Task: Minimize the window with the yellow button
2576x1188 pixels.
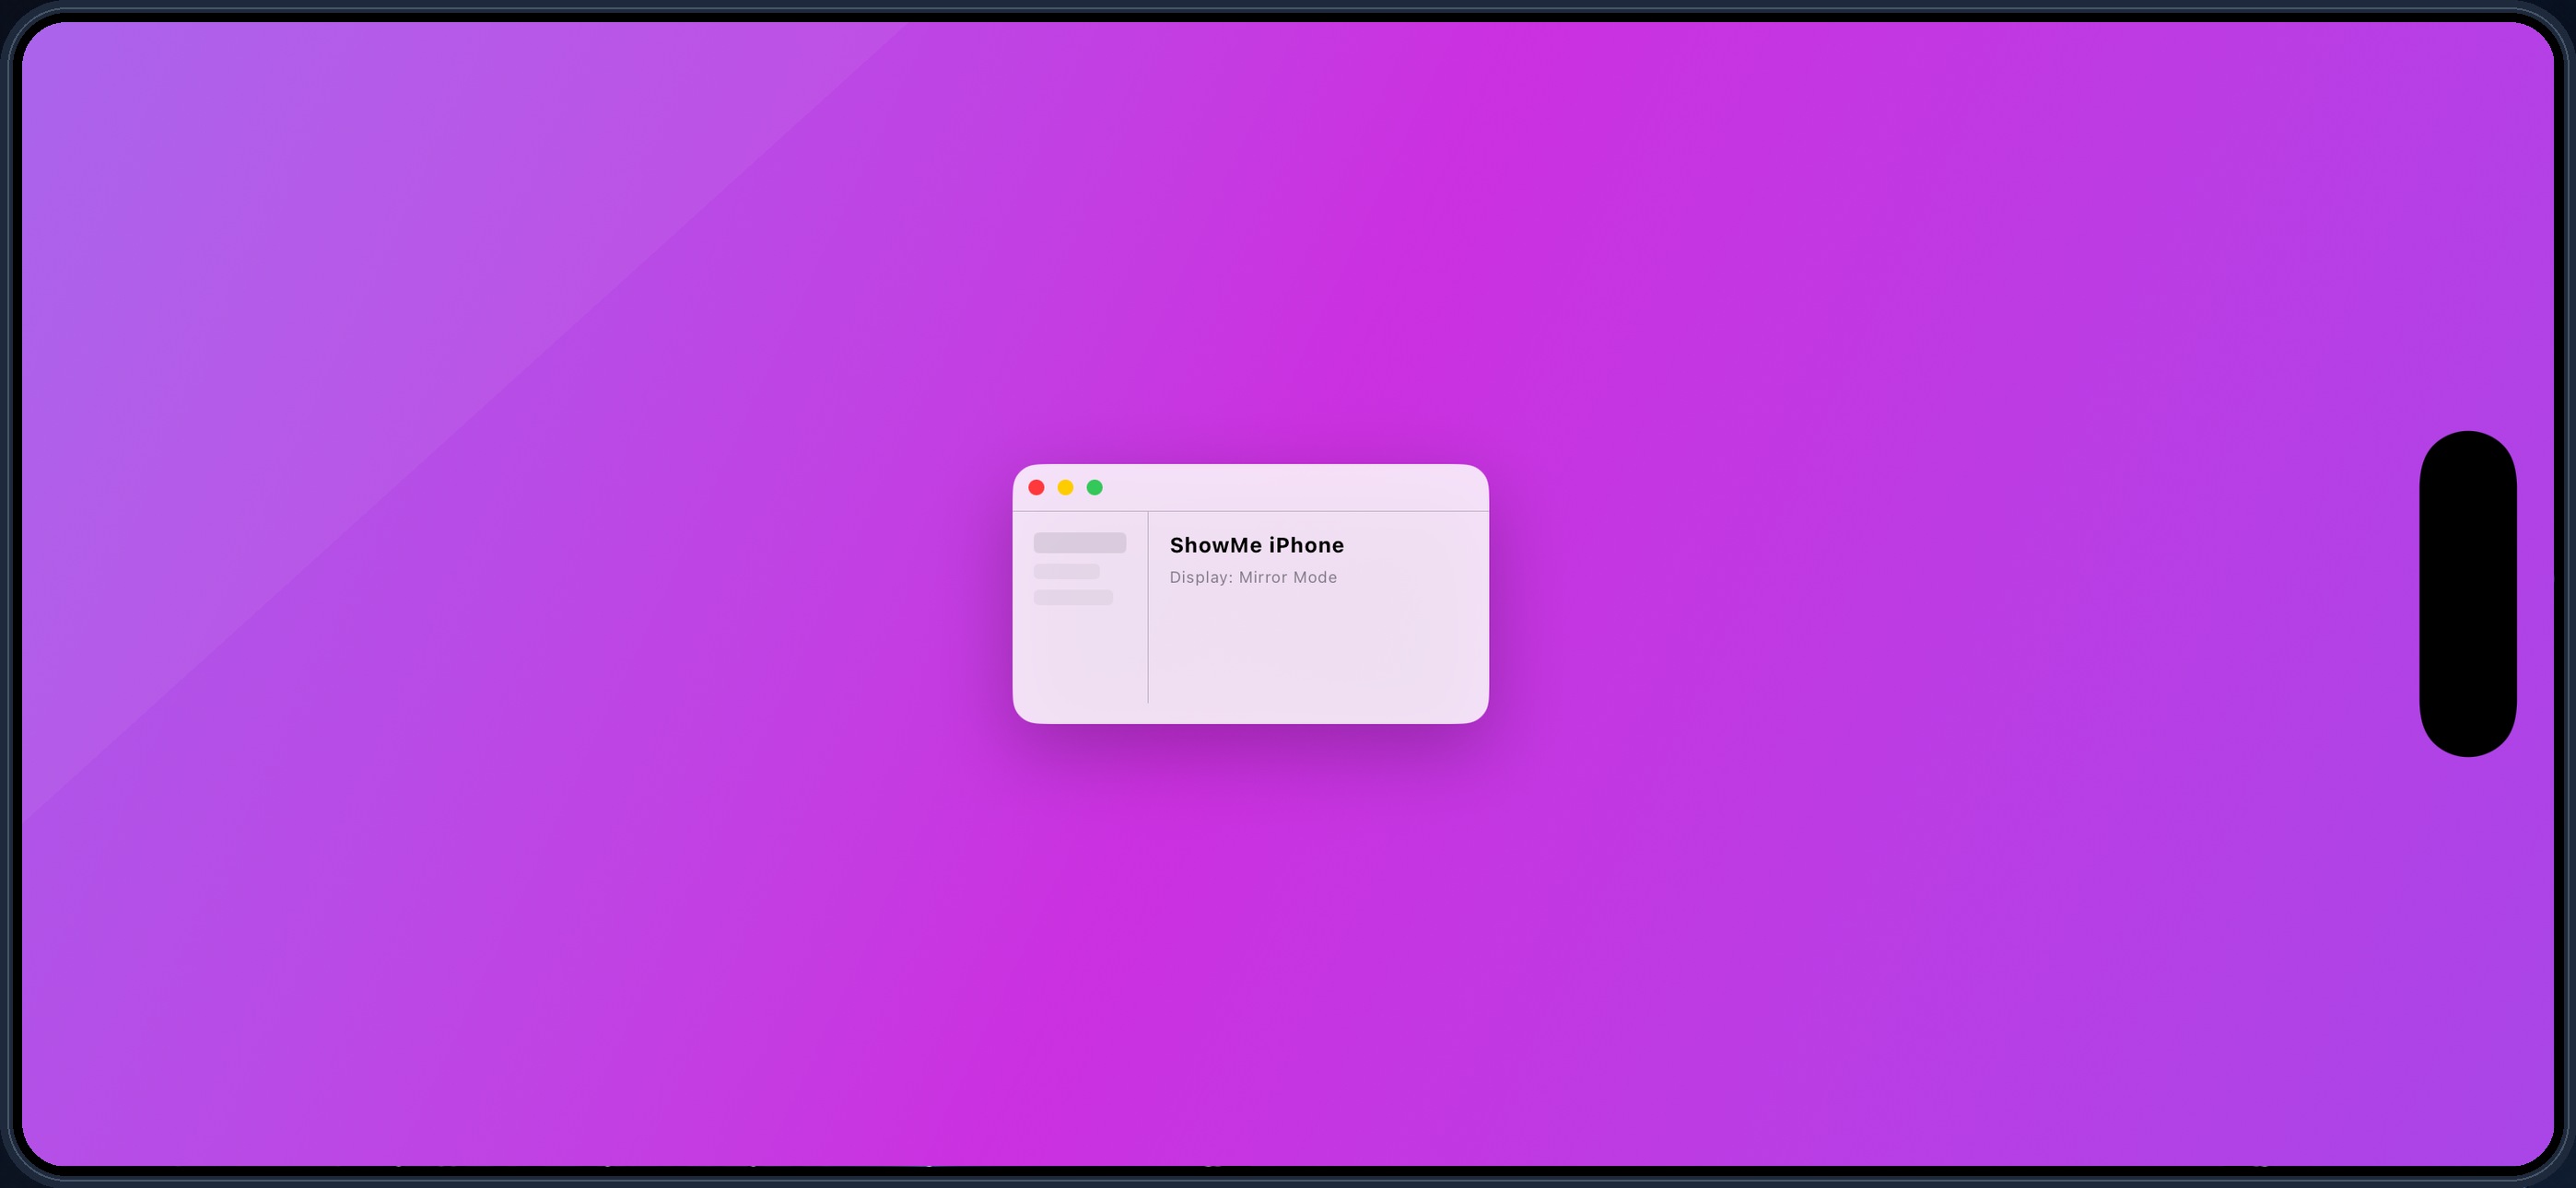Action: [x=1065, y=487]
